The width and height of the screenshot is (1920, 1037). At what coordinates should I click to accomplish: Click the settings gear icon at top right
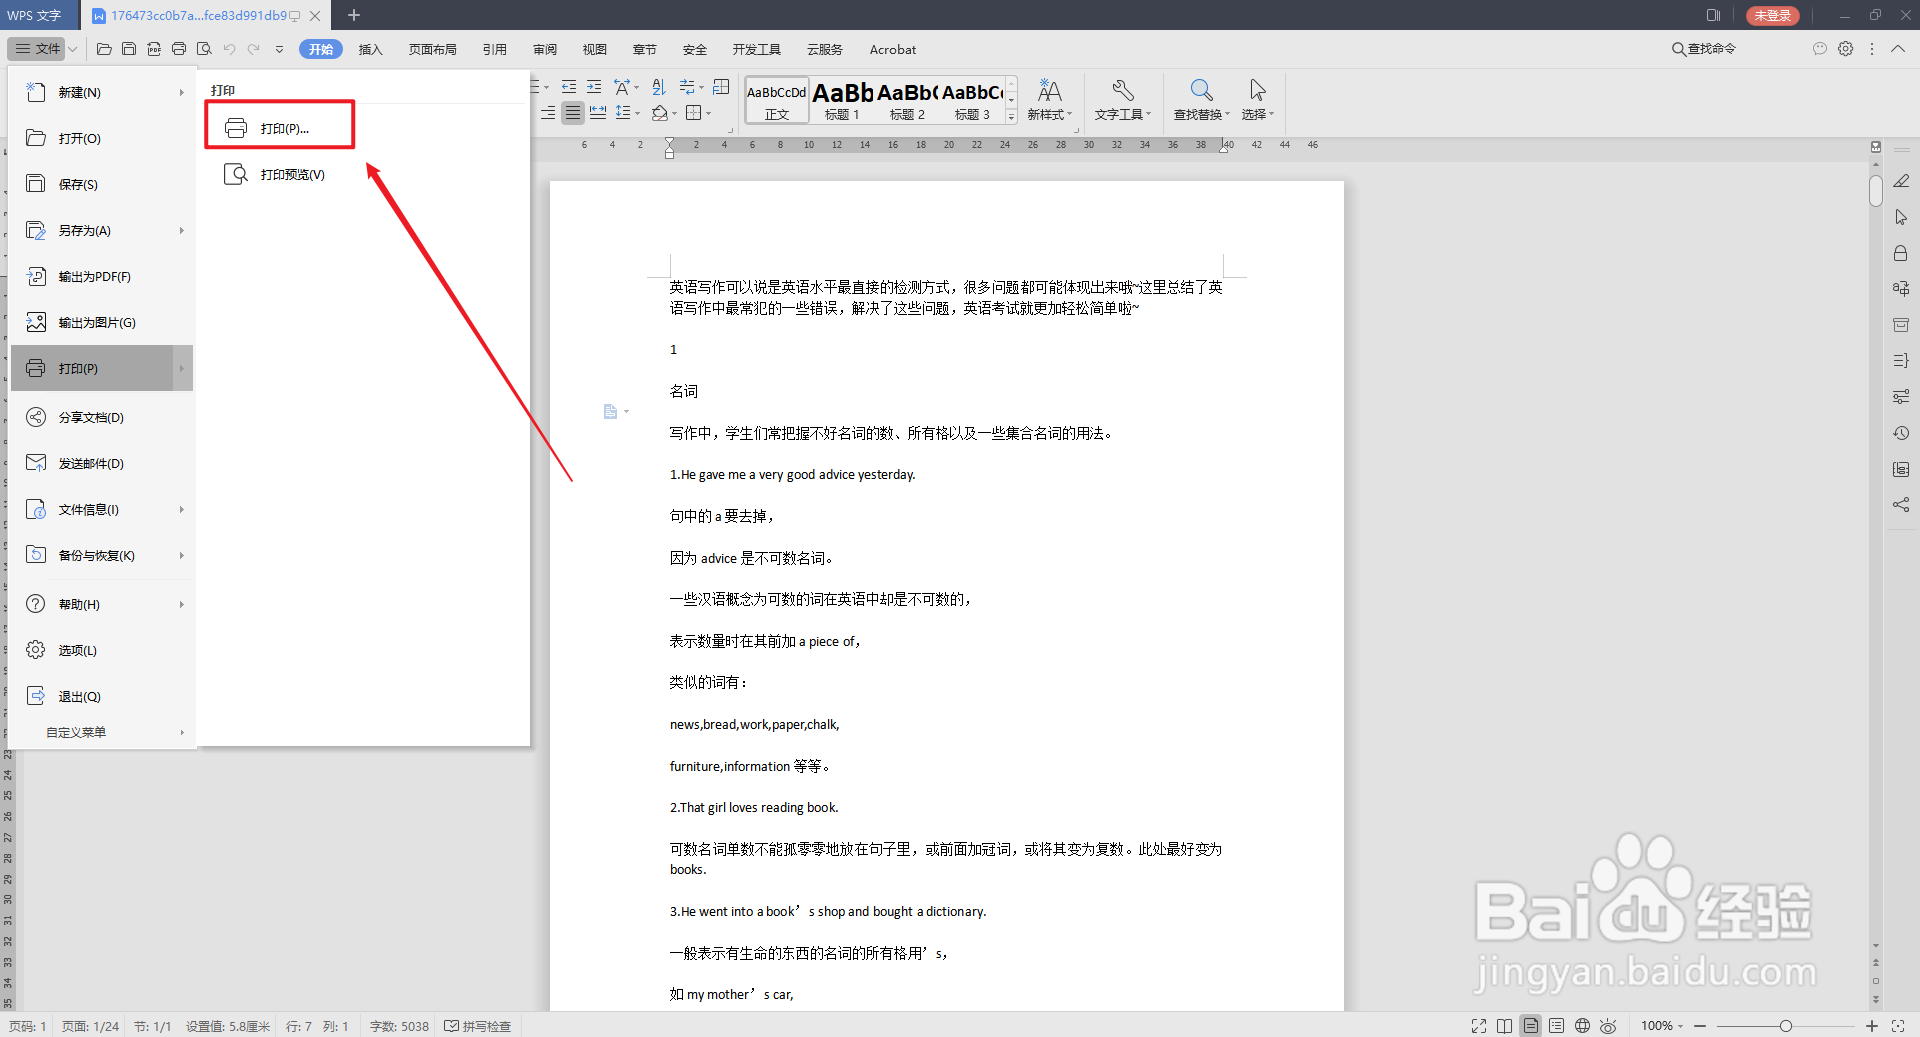(x=1846, y=48)
